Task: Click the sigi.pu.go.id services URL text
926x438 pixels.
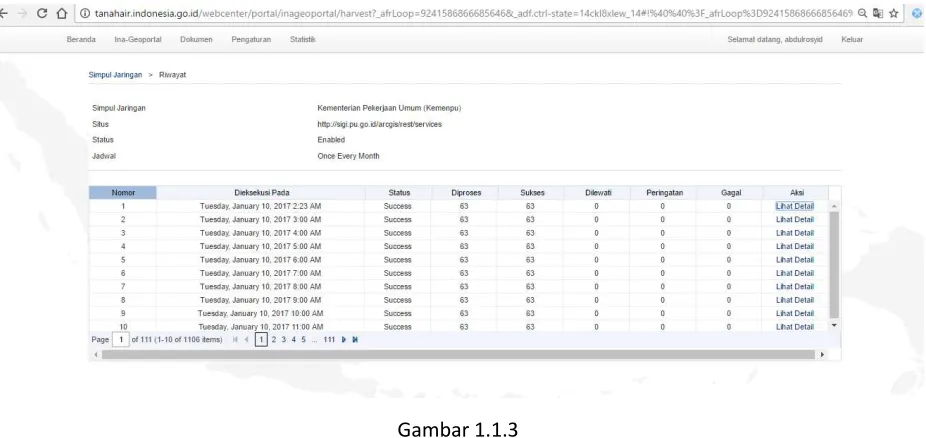Action: click(379, 125)
